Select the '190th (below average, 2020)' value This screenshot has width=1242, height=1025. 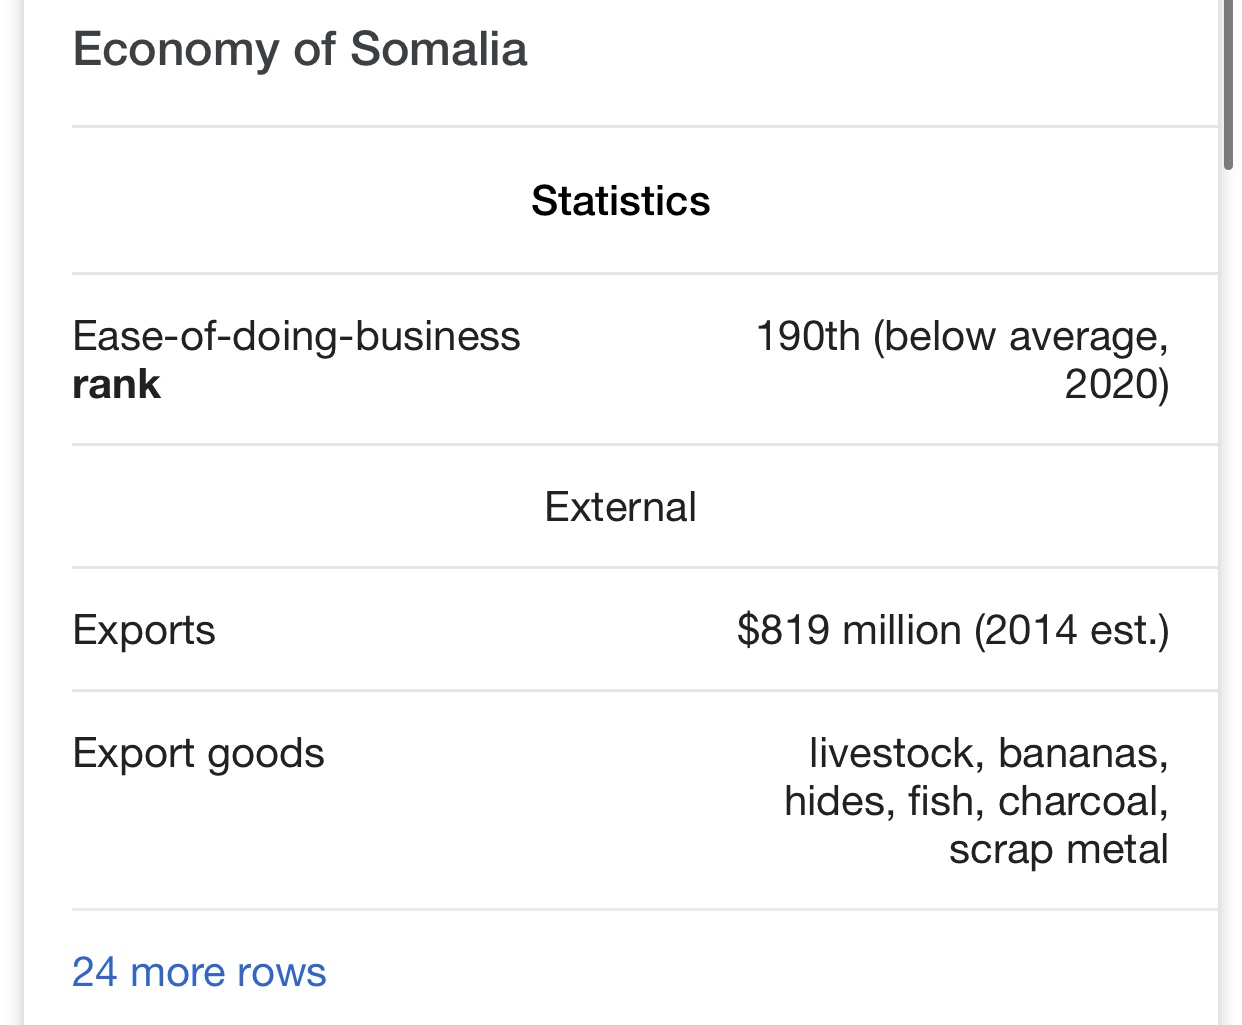962,360
